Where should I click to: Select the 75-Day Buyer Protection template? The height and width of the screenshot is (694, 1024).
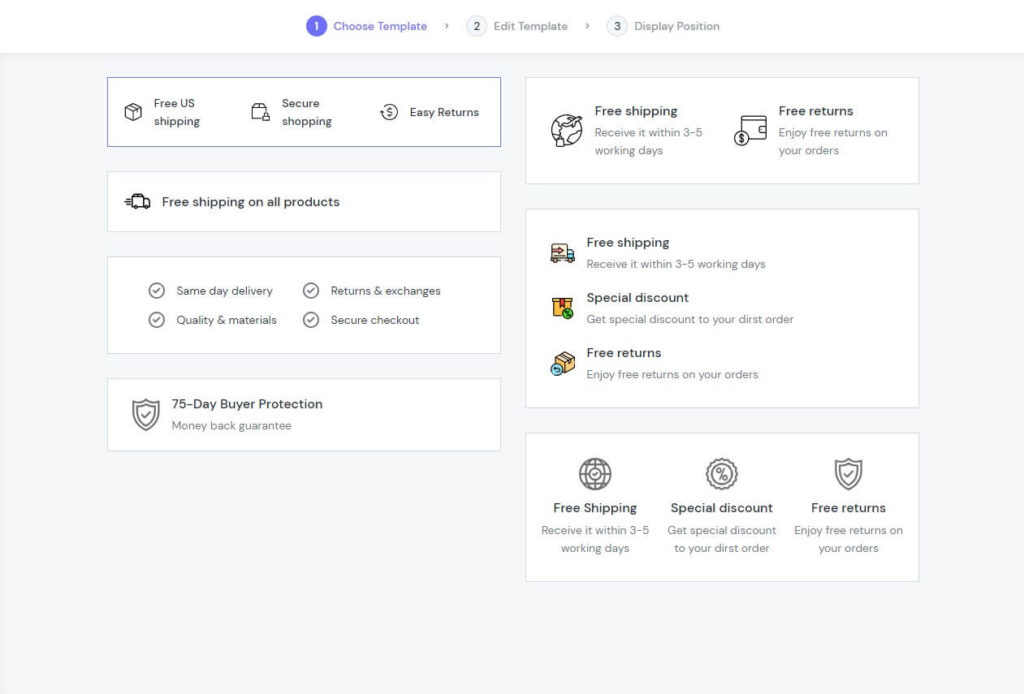pyautogui.click(x=304, y=415)
